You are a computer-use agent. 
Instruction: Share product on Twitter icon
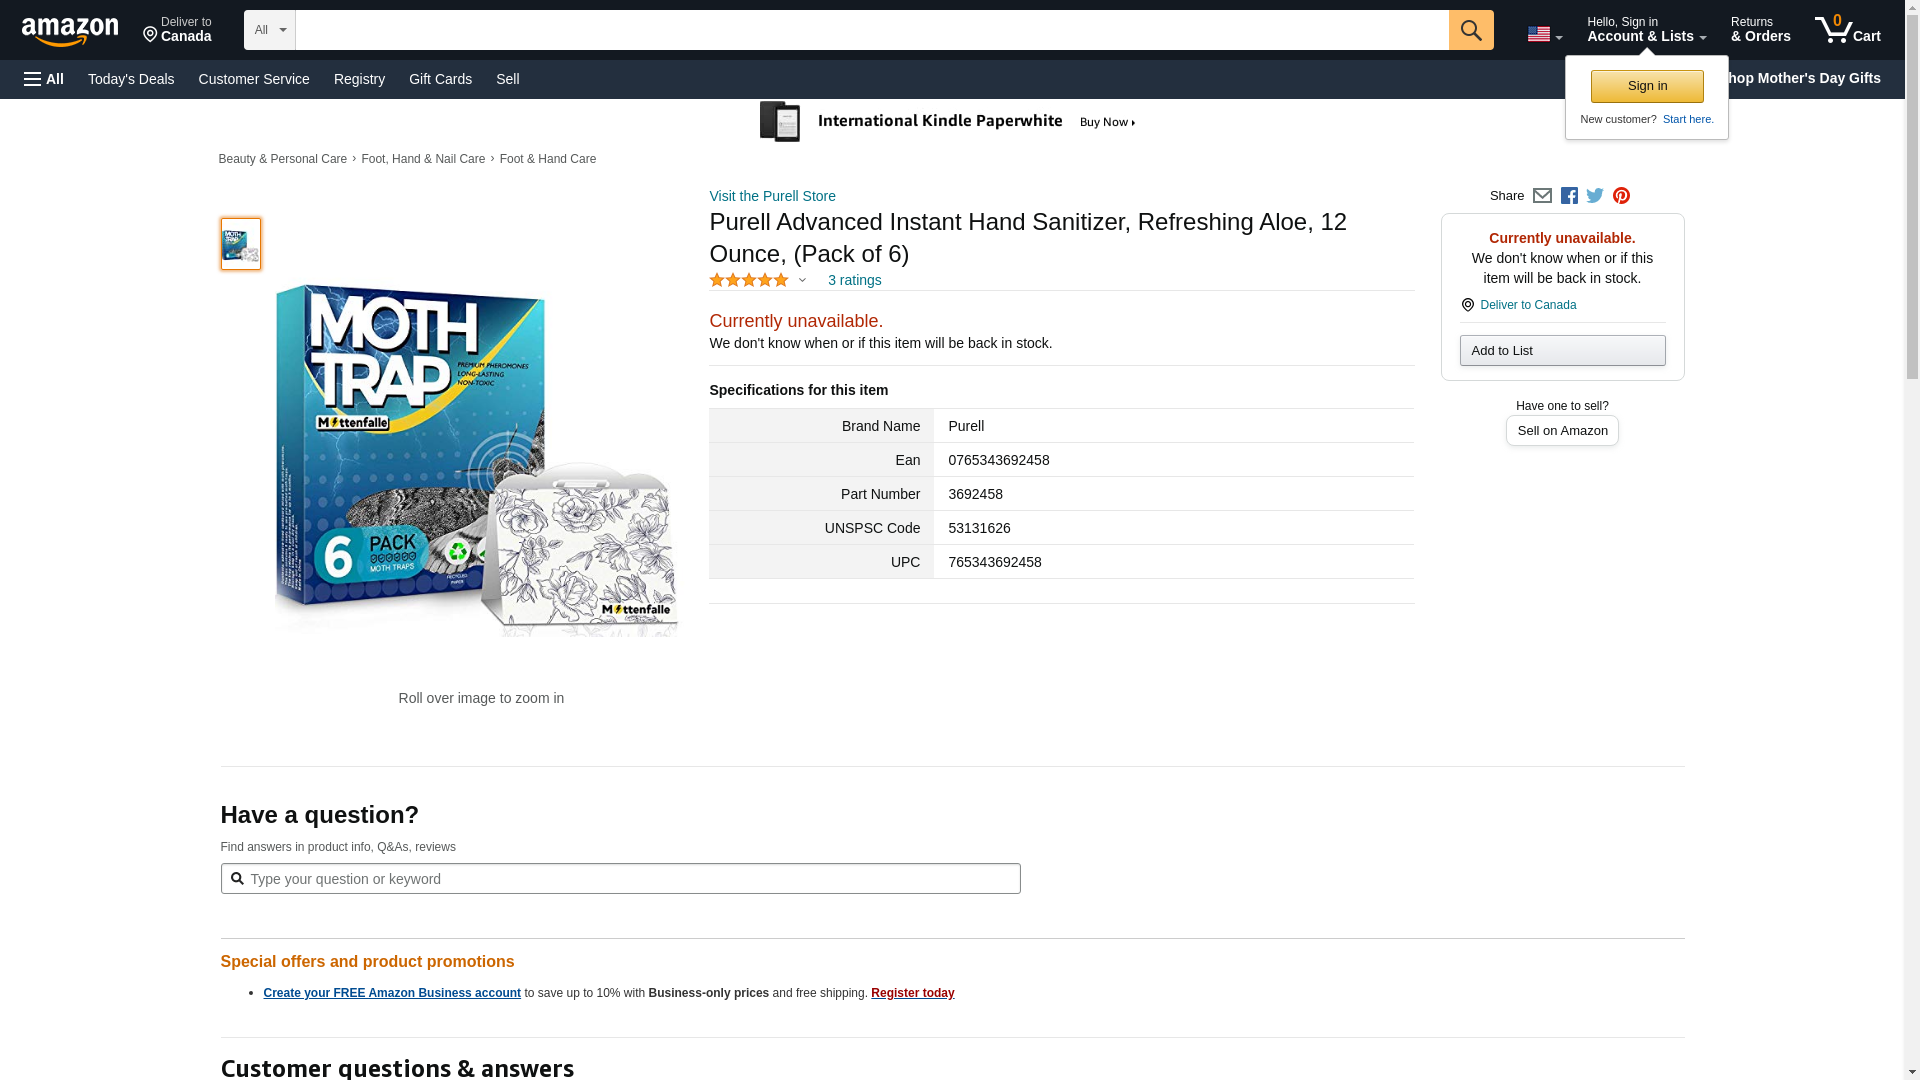click(x=1595, y=196)
